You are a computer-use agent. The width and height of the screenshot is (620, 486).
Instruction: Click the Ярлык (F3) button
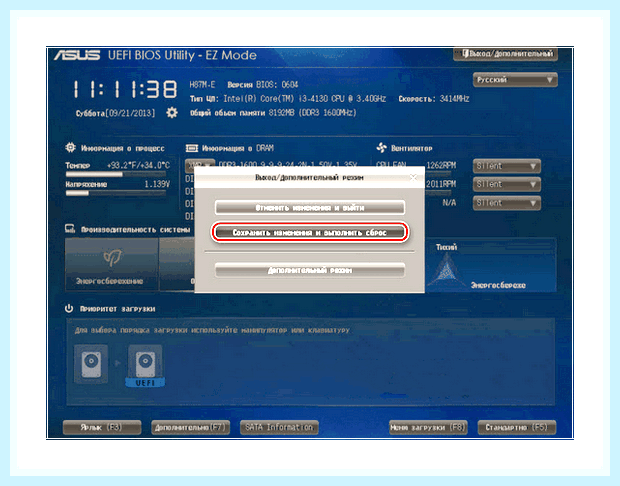[102, 427]
